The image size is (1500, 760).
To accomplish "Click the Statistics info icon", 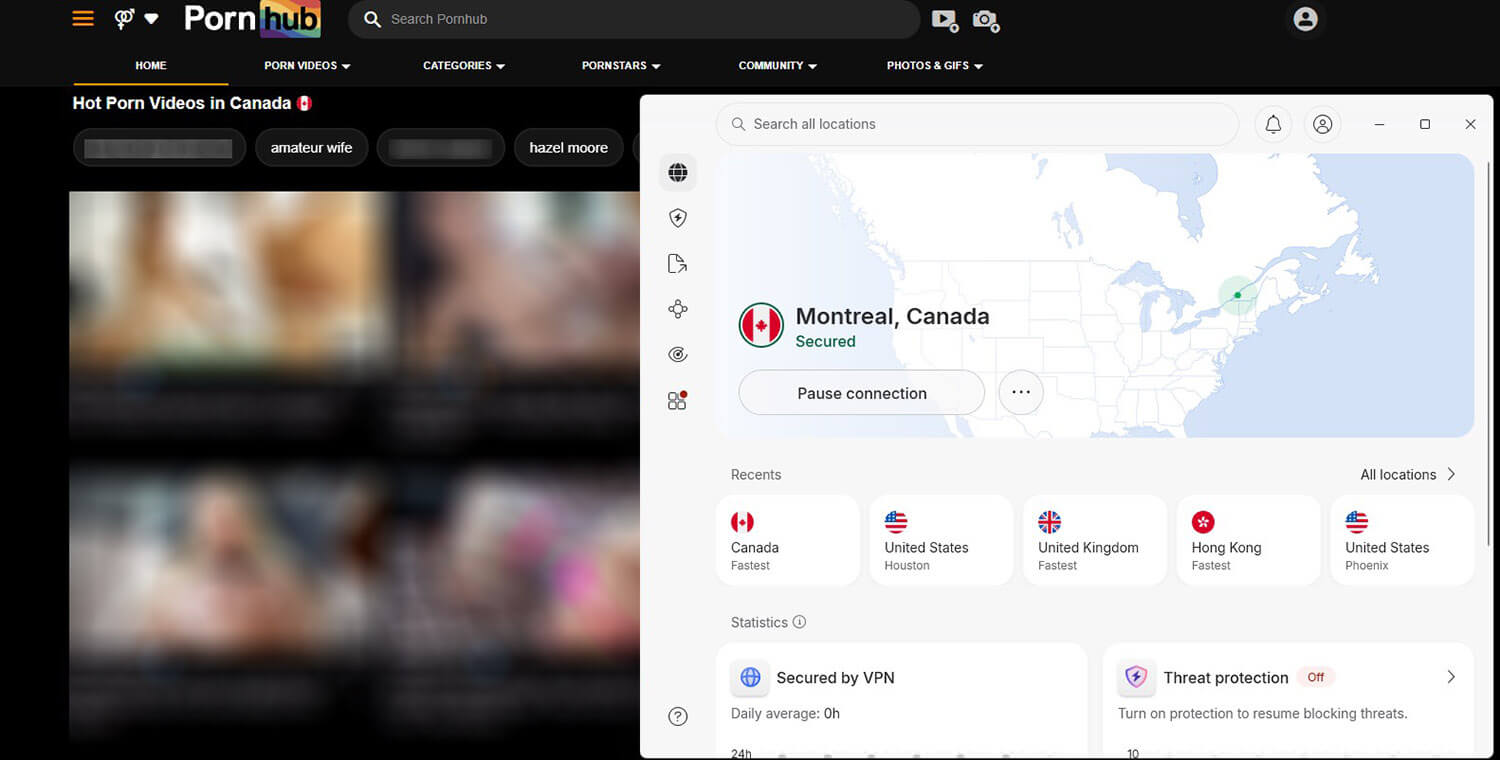I will click(x=799, y=622).
